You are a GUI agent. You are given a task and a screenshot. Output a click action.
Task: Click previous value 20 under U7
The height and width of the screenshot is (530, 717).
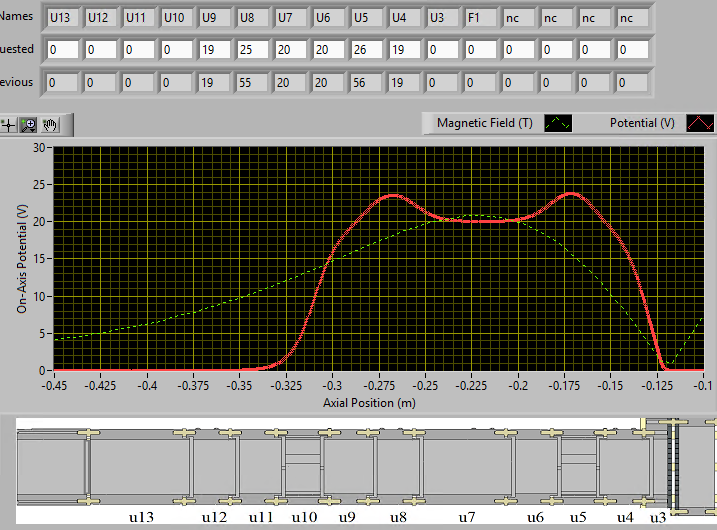pos(290,83)
